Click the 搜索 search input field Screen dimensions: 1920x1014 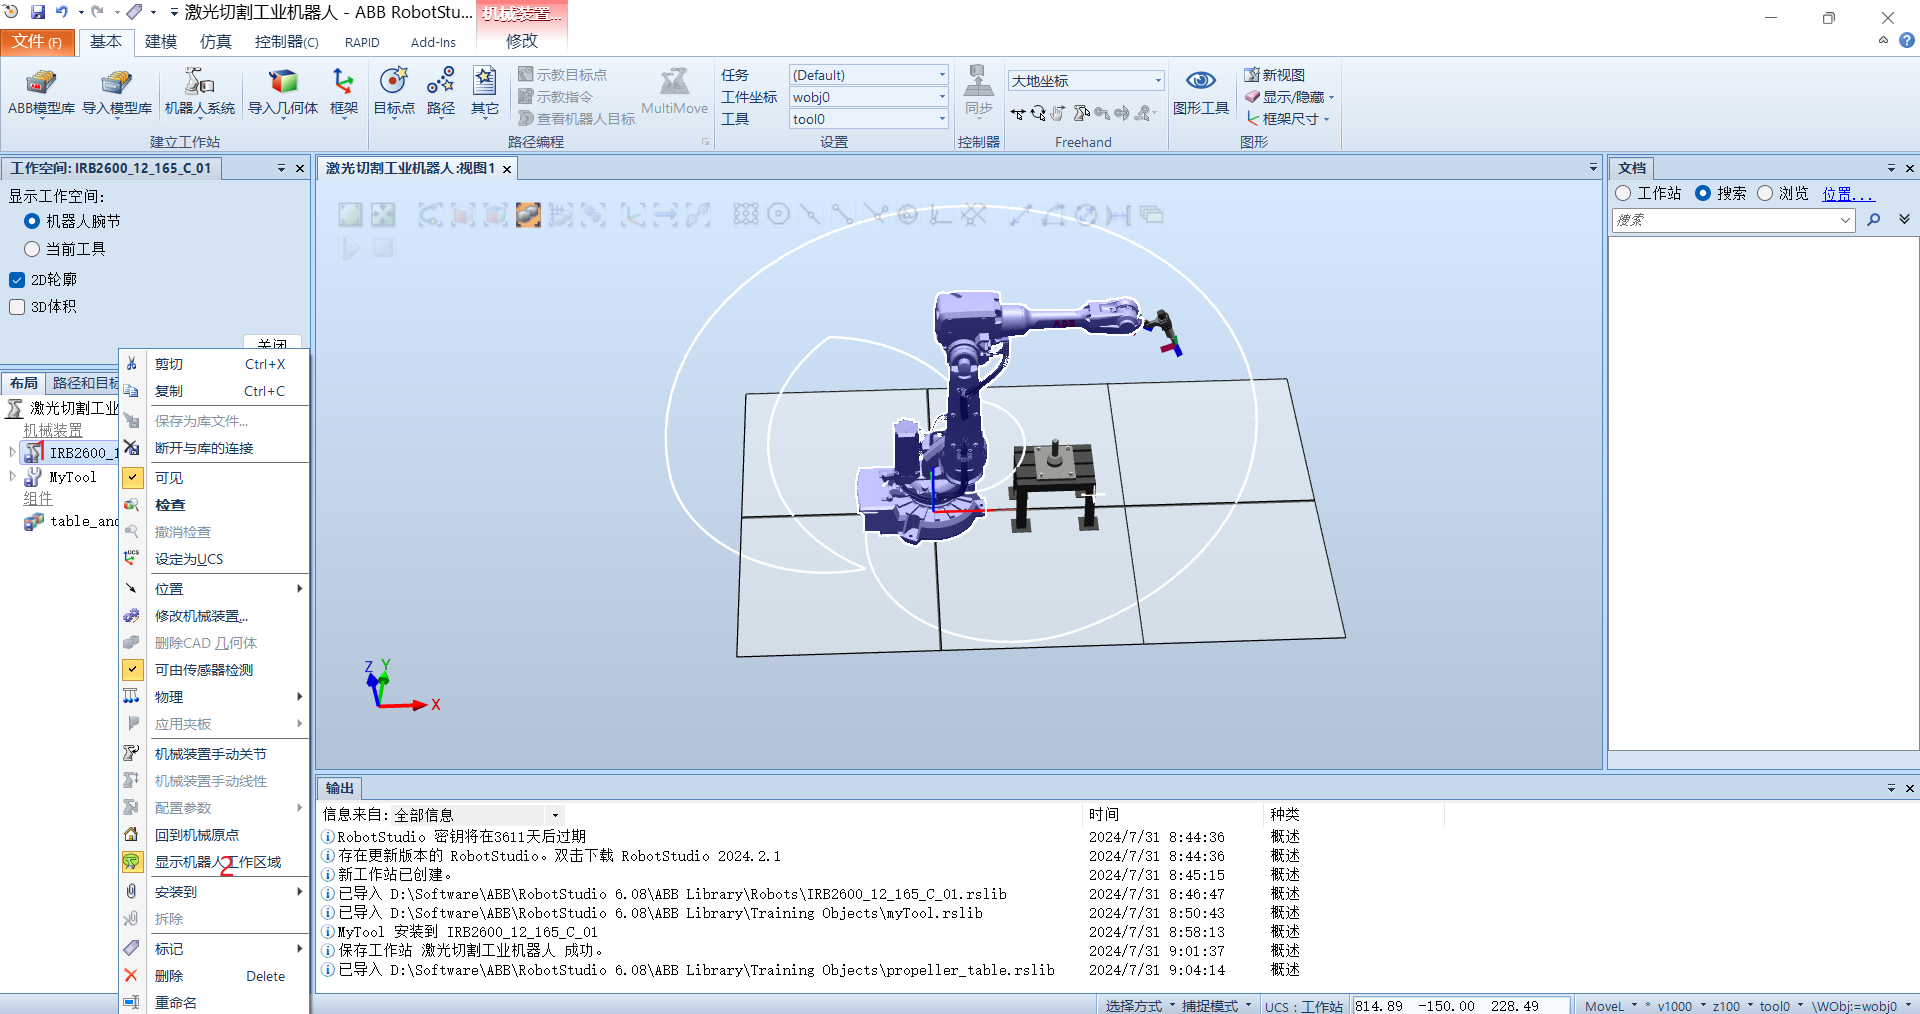pos(1733,220)
